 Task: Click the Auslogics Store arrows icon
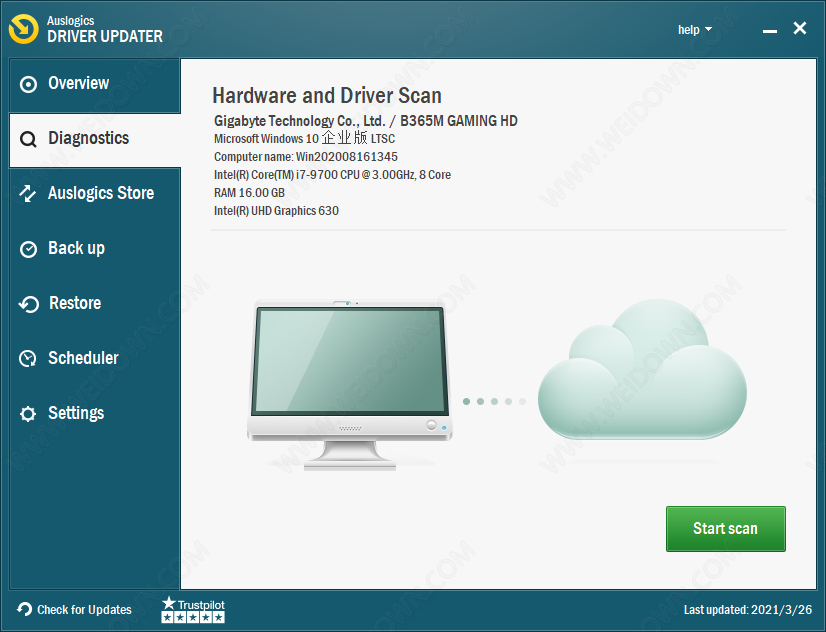click(27, 193)
